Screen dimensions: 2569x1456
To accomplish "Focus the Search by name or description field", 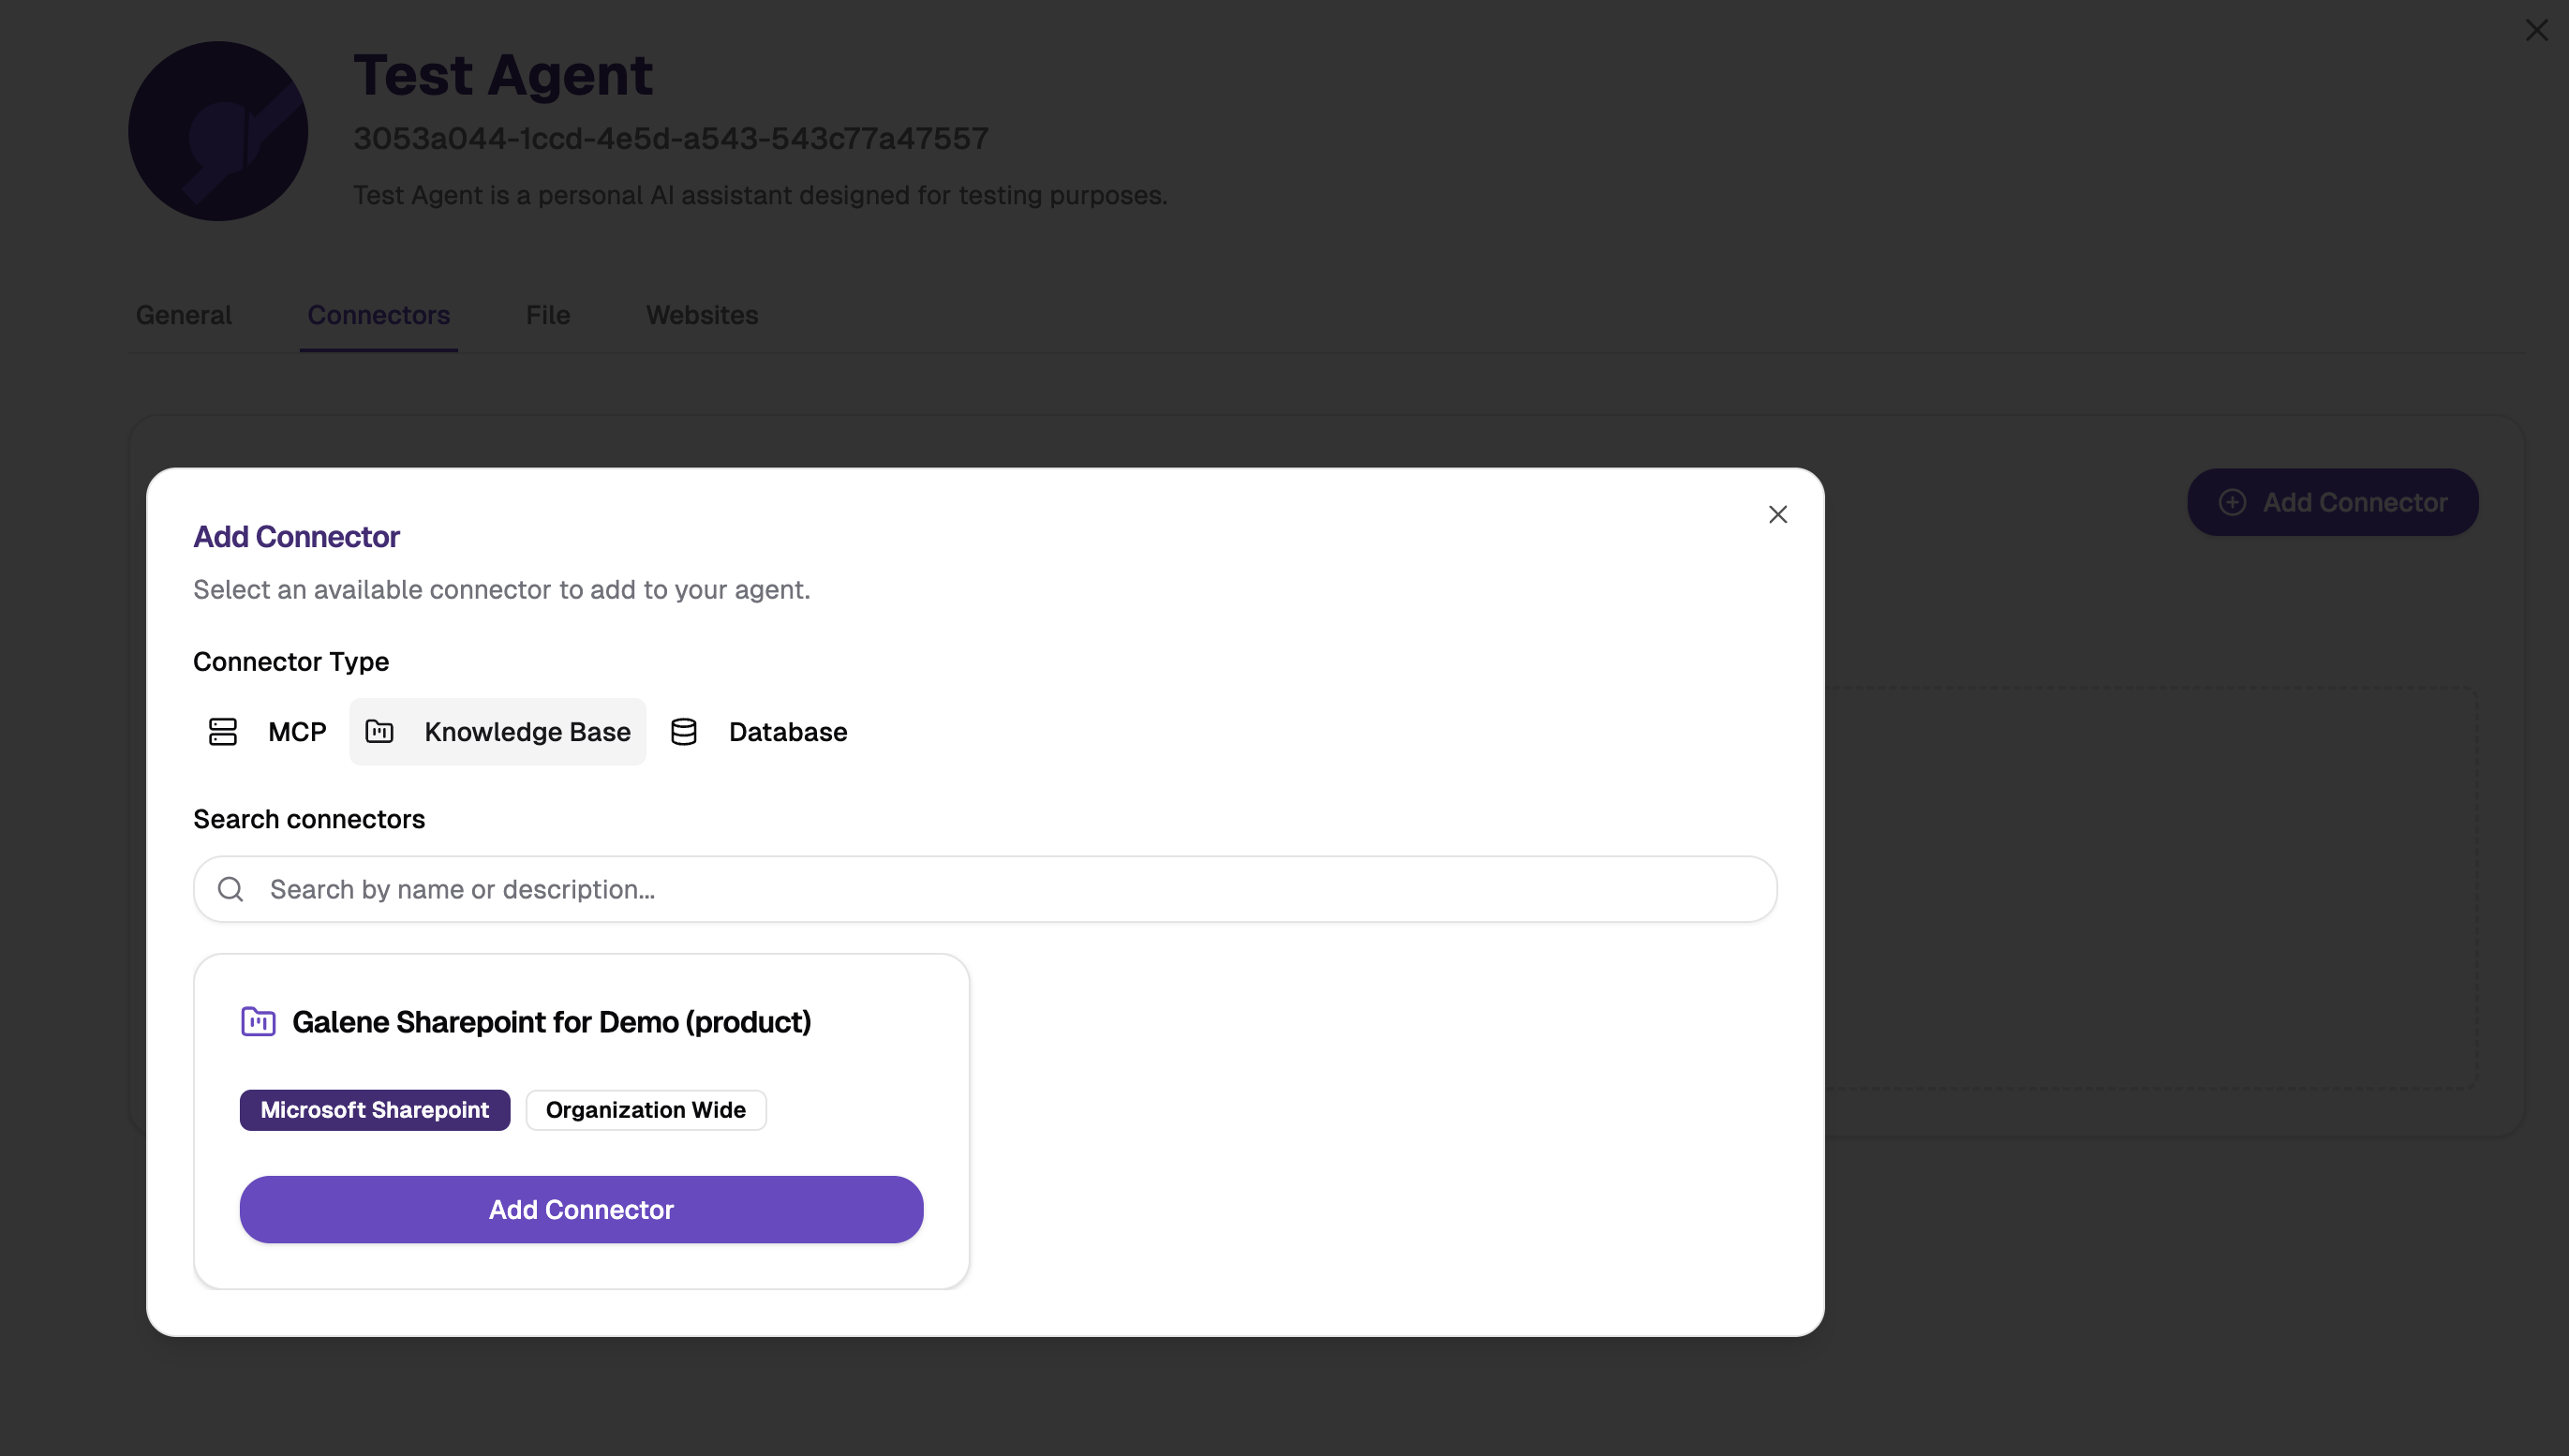I will coord(985,889).
